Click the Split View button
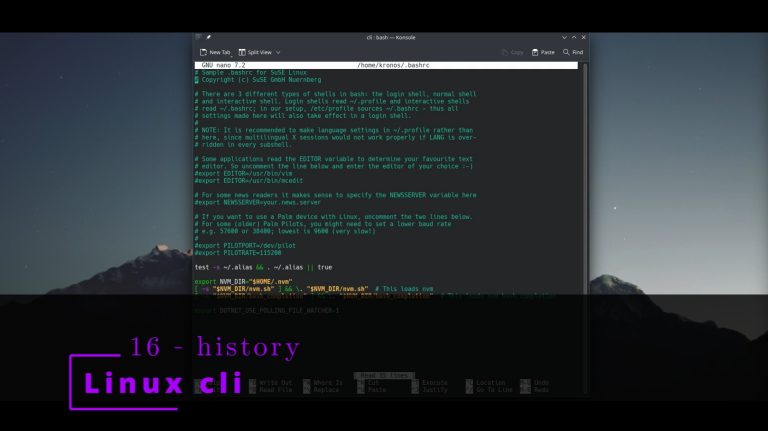This screenshot has width=768, height=431. point(255,52)
